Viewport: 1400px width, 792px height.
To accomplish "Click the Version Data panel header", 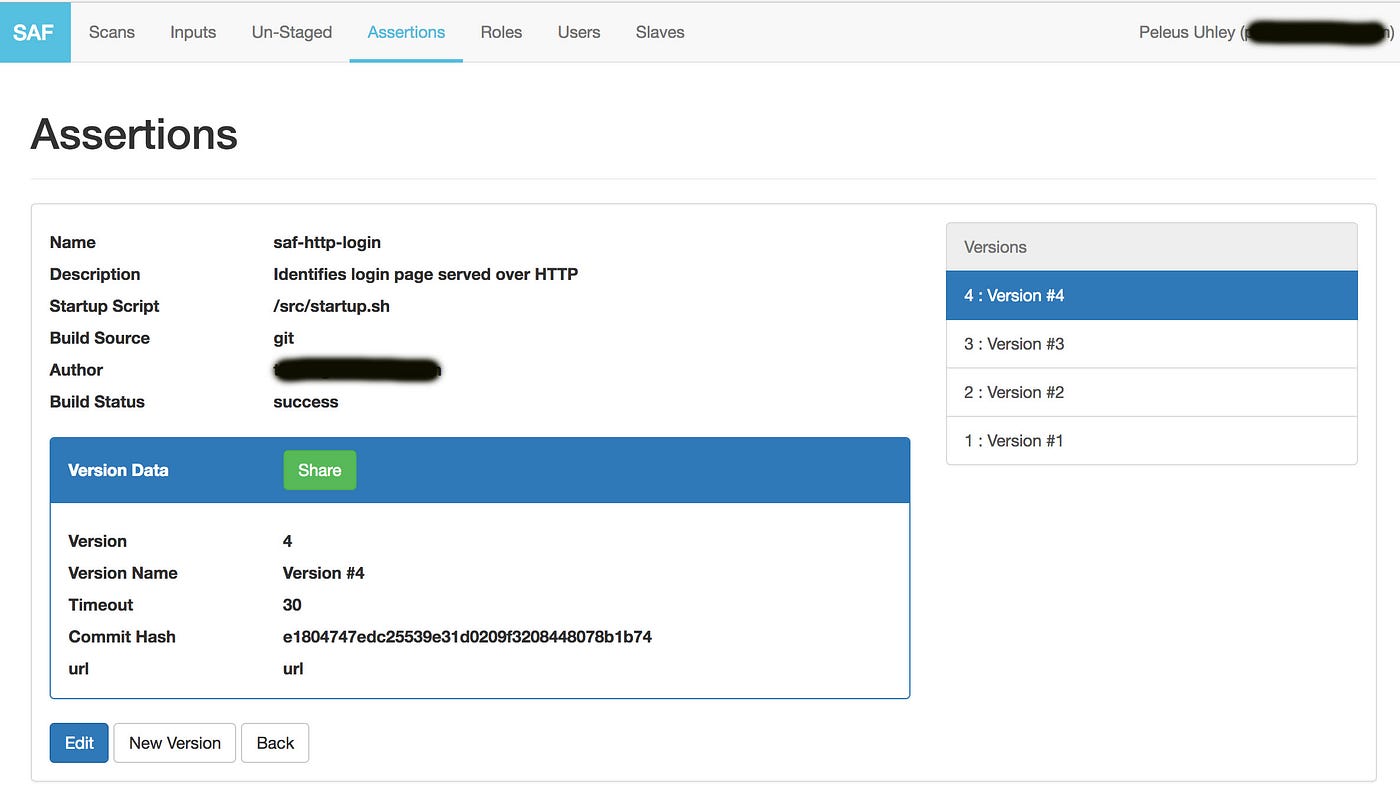I will 117,470.
